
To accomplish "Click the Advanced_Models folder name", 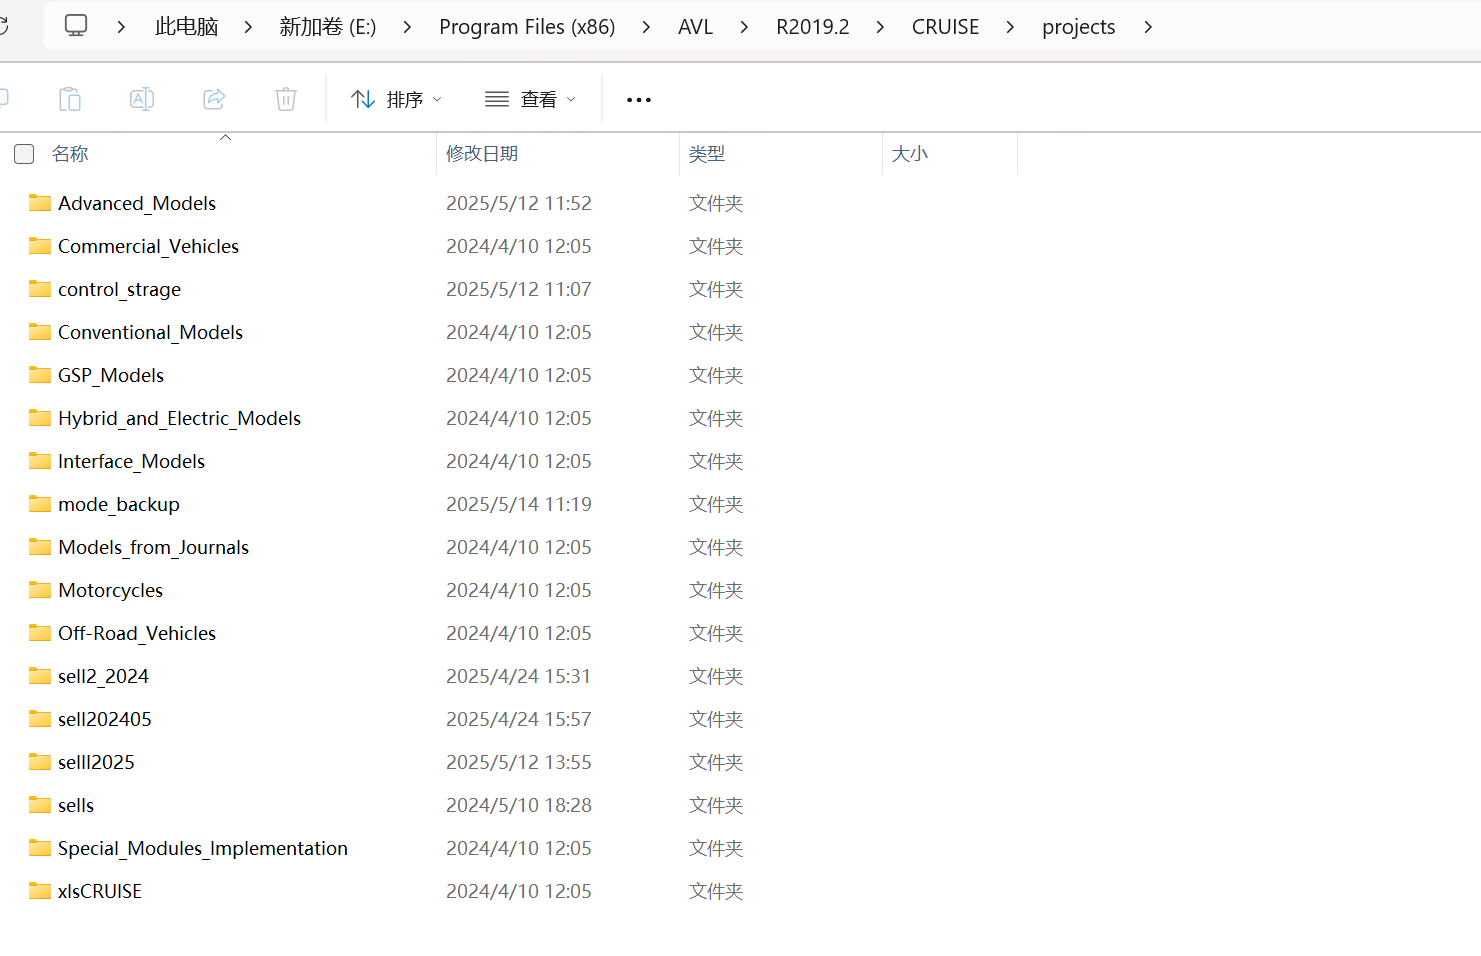I will coord(137,203).
